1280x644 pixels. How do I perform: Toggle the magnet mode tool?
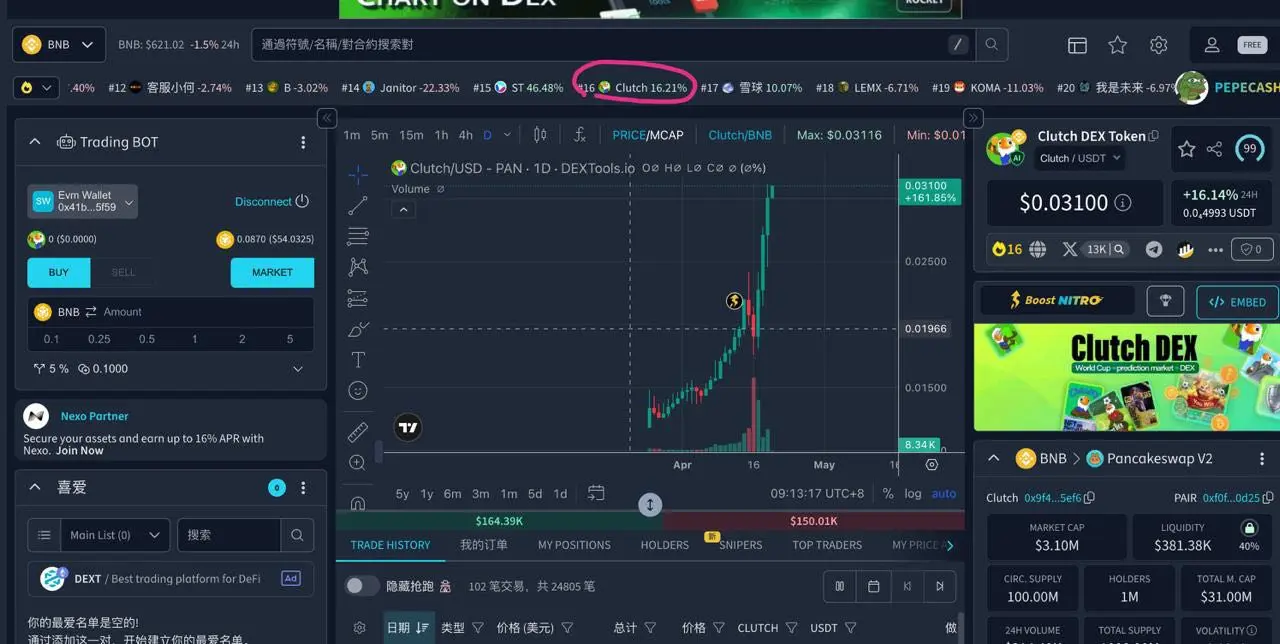(x=358, y=503)
